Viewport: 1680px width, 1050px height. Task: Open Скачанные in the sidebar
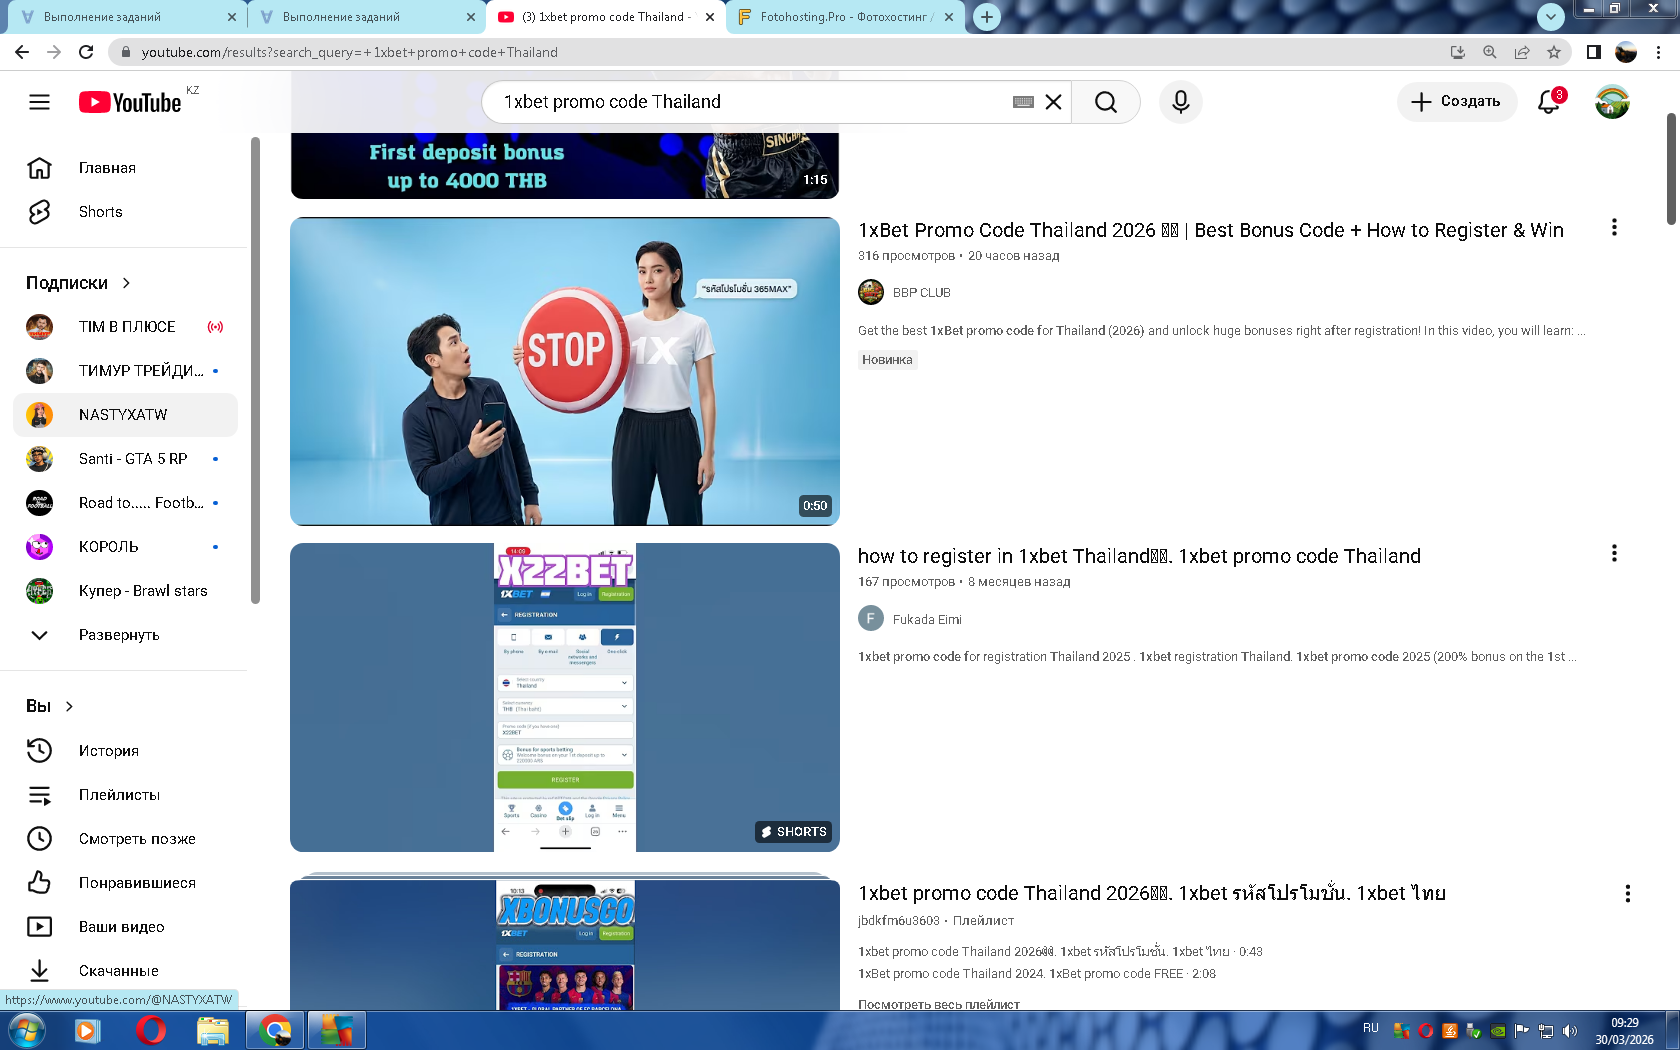[x=126, y=971]
